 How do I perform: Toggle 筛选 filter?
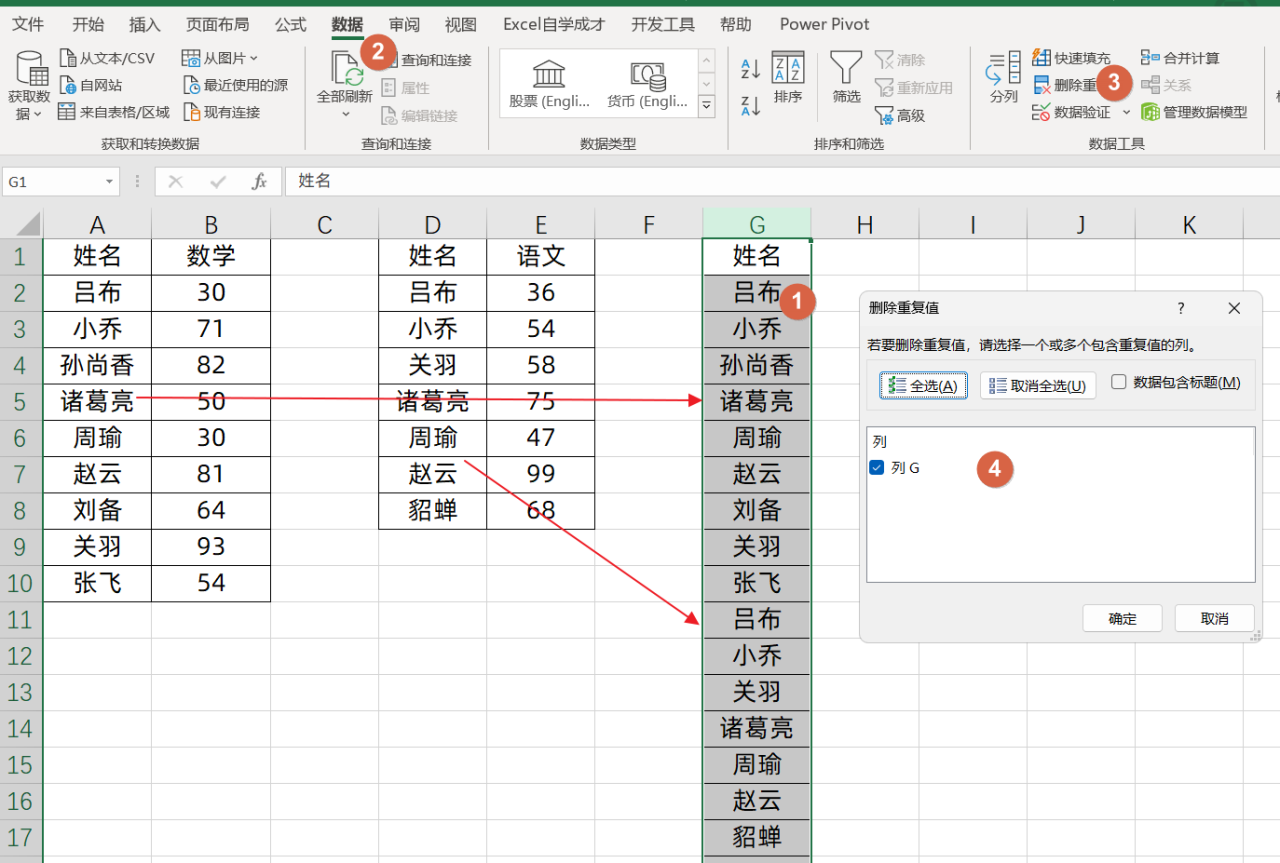coord(846,78)
